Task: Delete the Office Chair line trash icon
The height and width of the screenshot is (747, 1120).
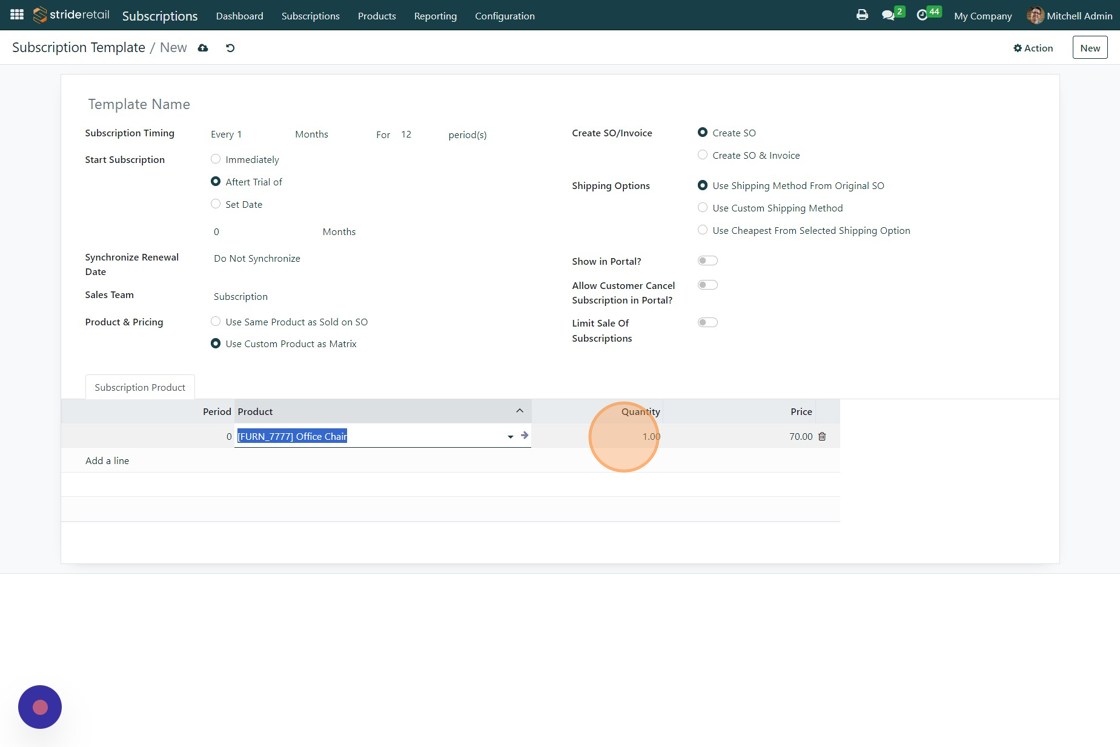Action: point(822,437)
